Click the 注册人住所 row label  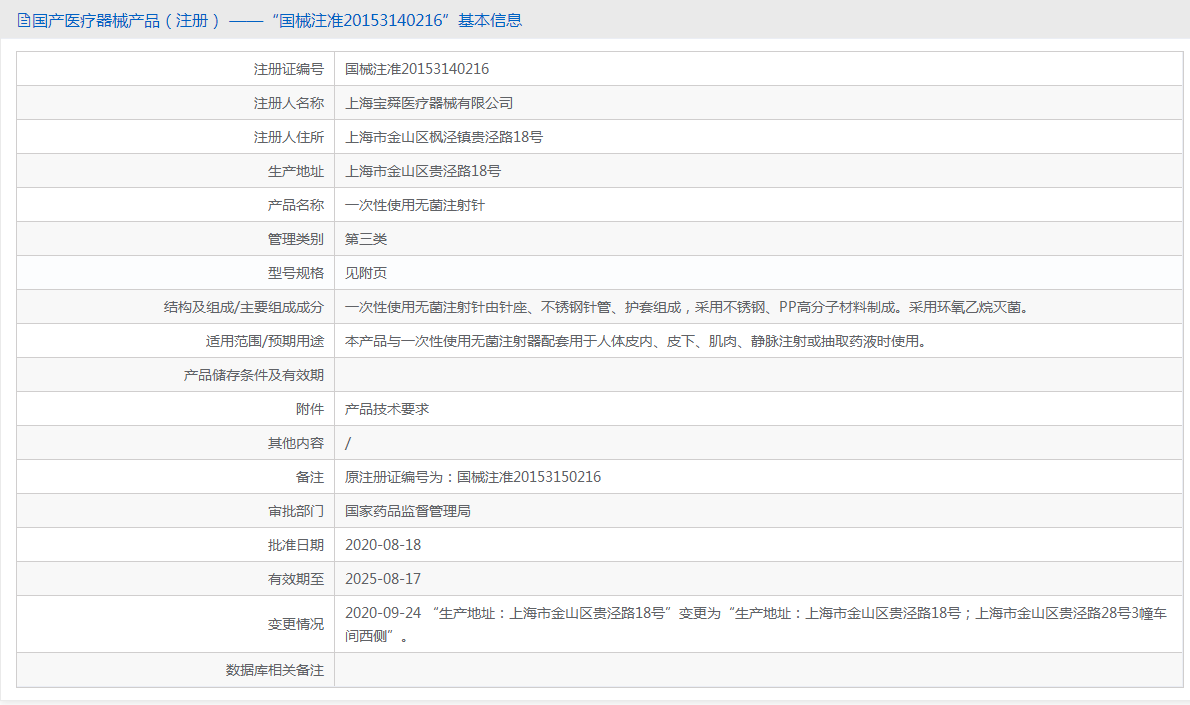point(288,137)
